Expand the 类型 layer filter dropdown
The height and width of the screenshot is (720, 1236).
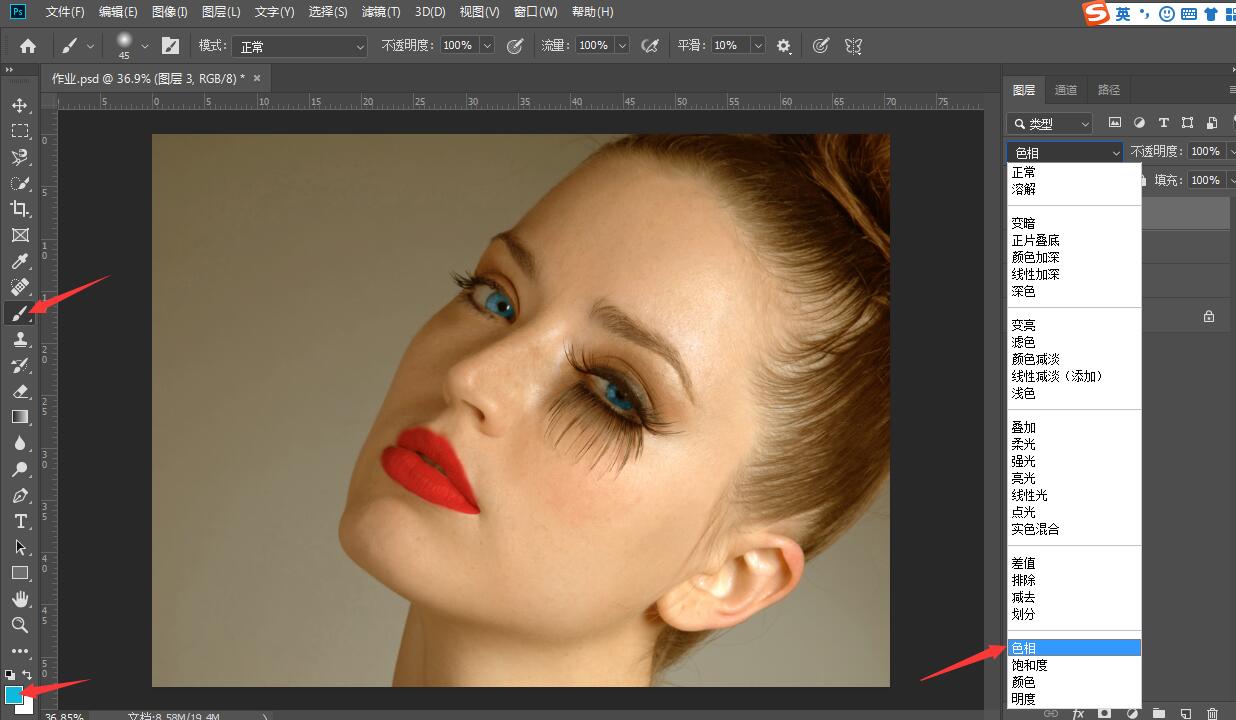1050,123
